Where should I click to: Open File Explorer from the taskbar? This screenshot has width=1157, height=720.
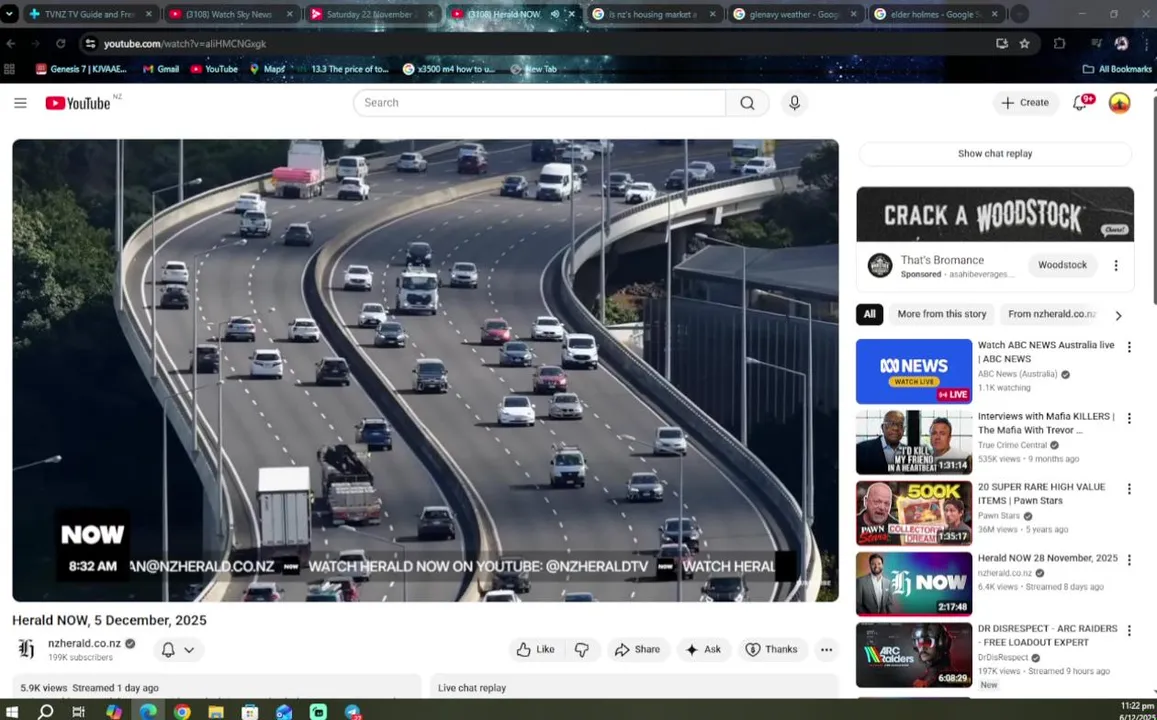(x=215, y=711)
